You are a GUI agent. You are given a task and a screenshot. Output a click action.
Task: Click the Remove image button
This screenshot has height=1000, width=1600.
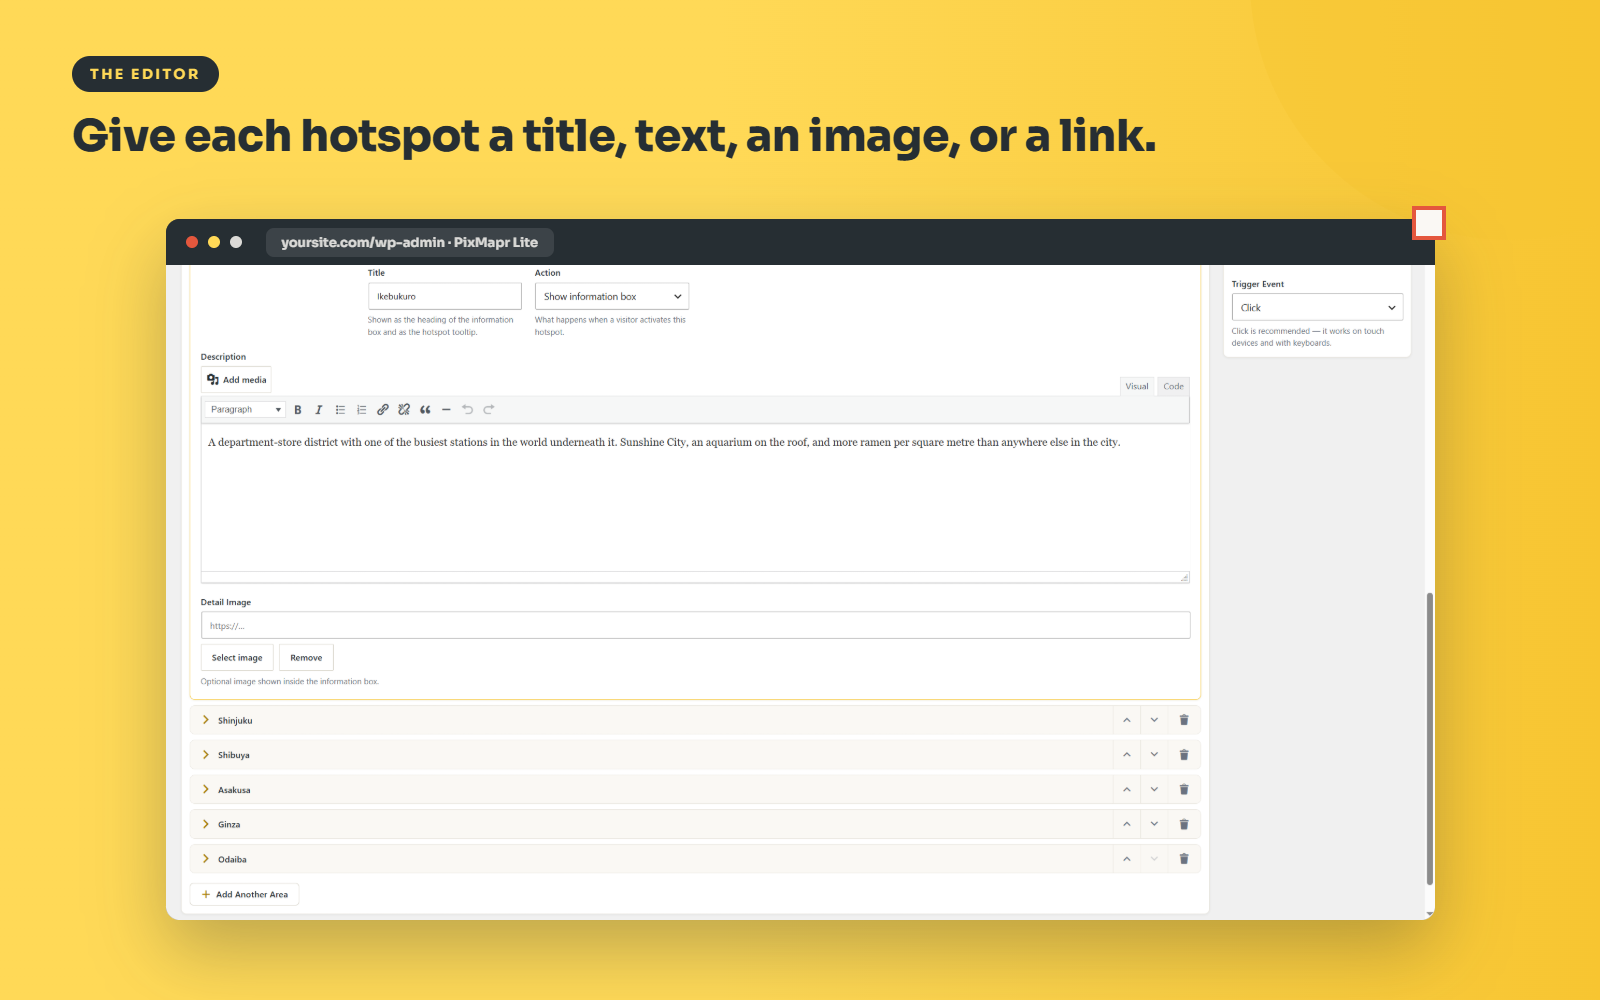click(x=306, y=658)
